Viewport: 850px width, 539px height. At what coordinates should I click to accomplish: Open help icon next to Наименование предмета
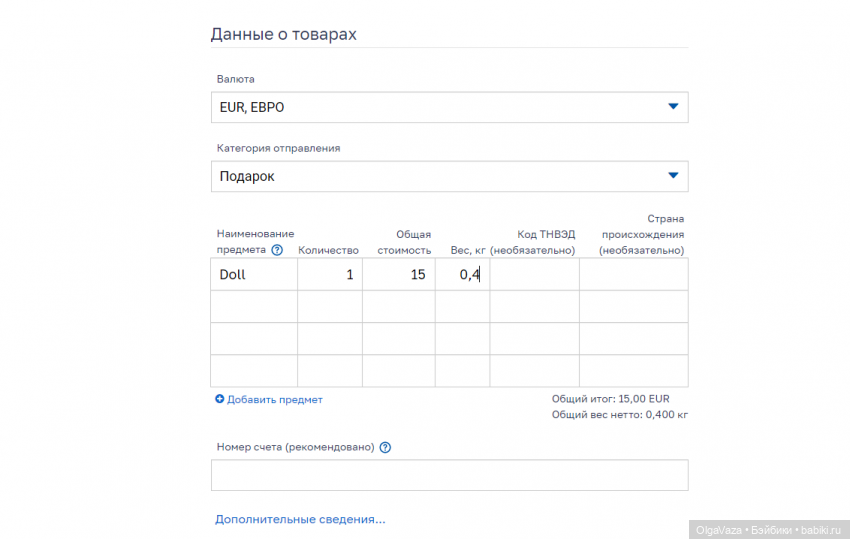[277, 250]
